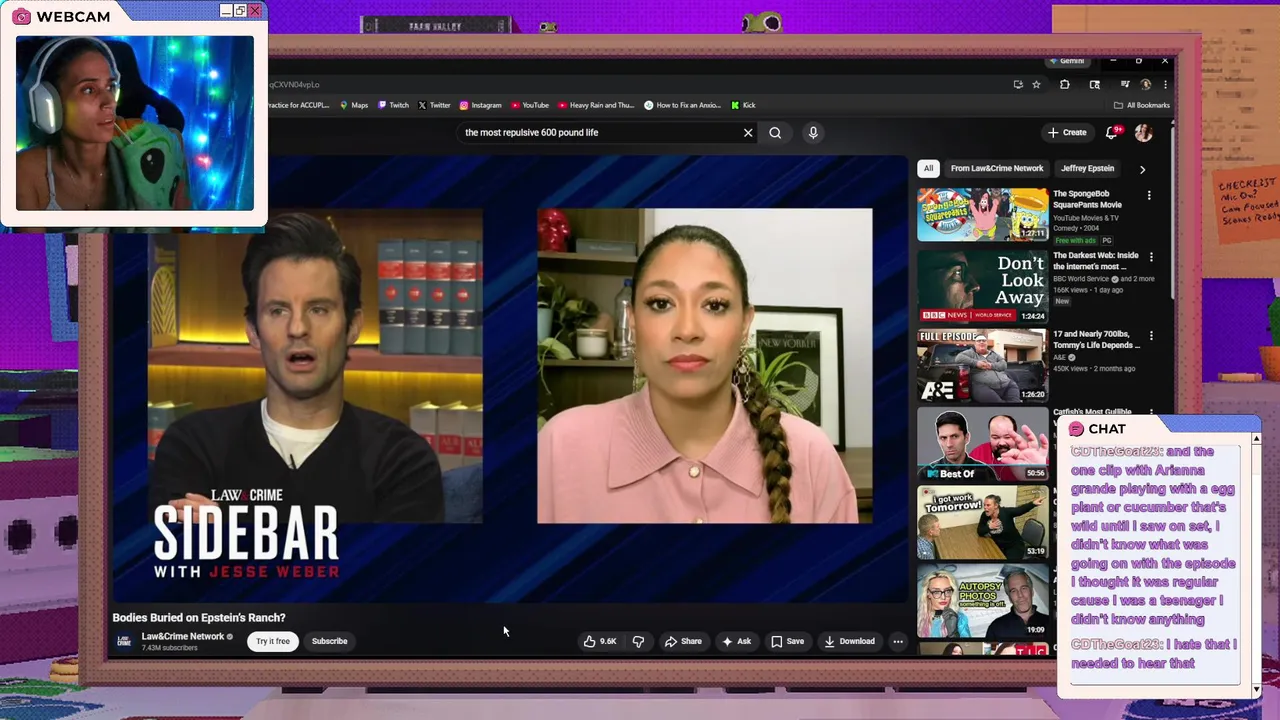Click the Law&Crime Network channel avatar
Viewport: 1280px width, 720px height.
click(x=124, y=641)
